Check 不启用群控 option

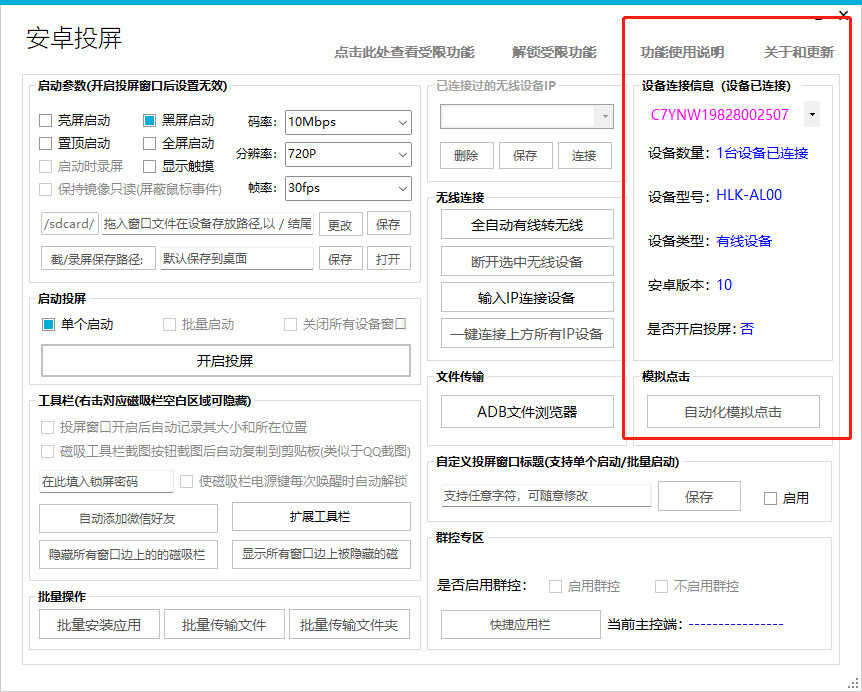[661, 586]
